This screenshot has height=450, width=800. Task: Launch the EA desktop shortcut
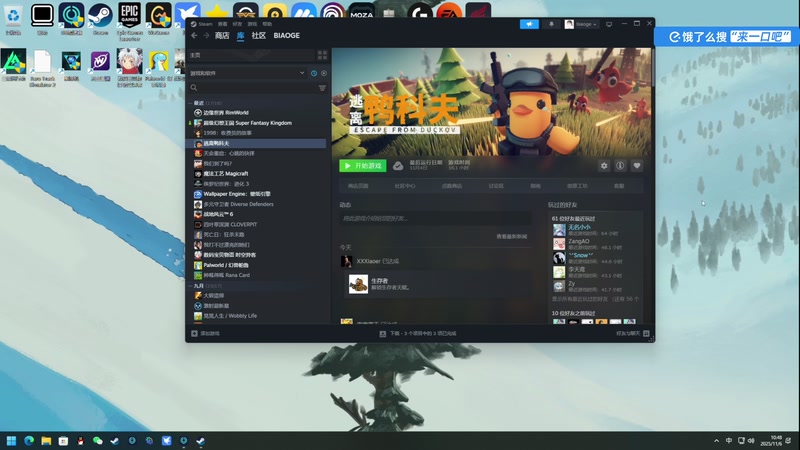tap(449, 11)
